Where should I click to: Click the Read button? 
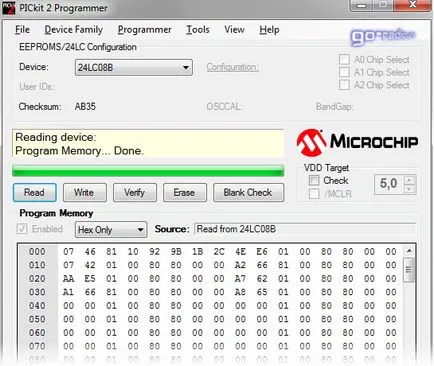(x=35, y=192)
